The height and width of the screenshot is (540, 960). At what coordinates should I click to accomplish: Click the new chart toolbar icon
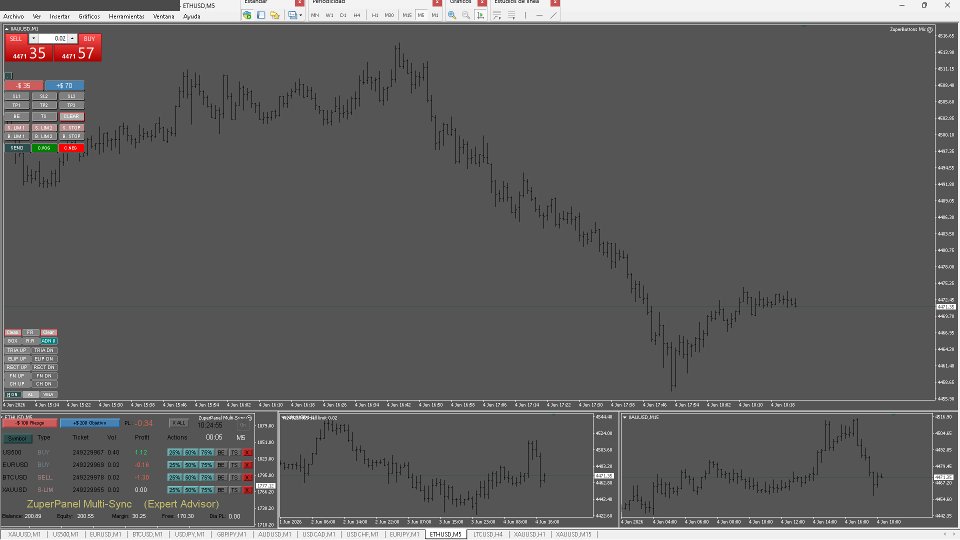(247, 15)
